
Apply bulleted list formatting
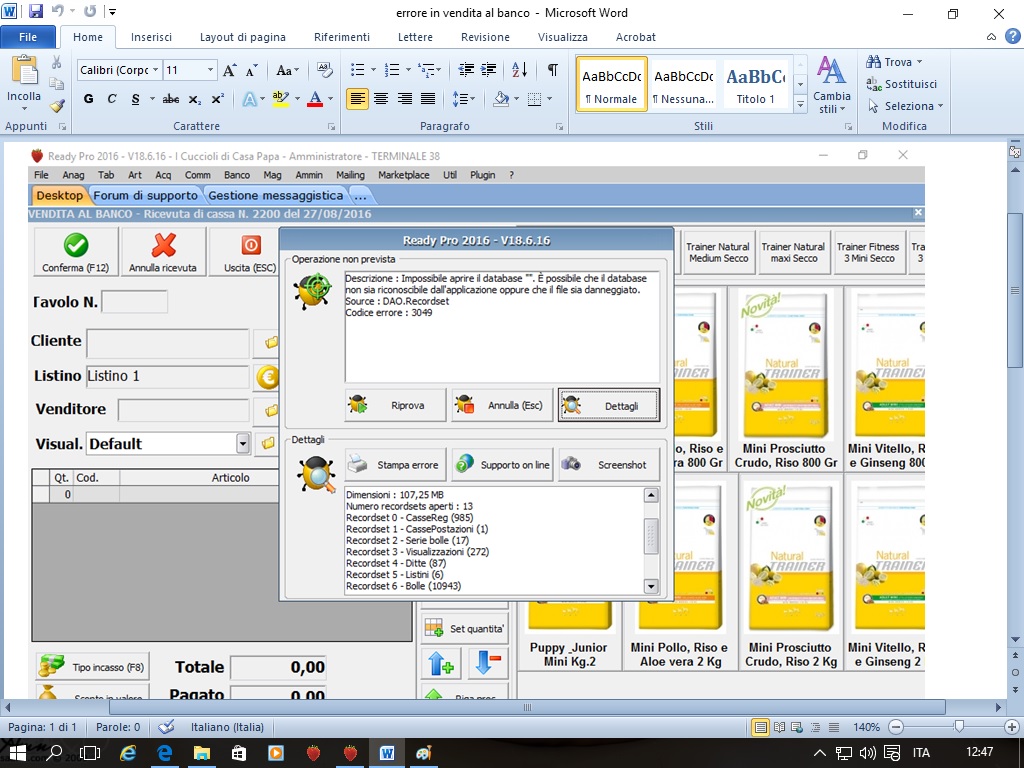pos(358,70)
